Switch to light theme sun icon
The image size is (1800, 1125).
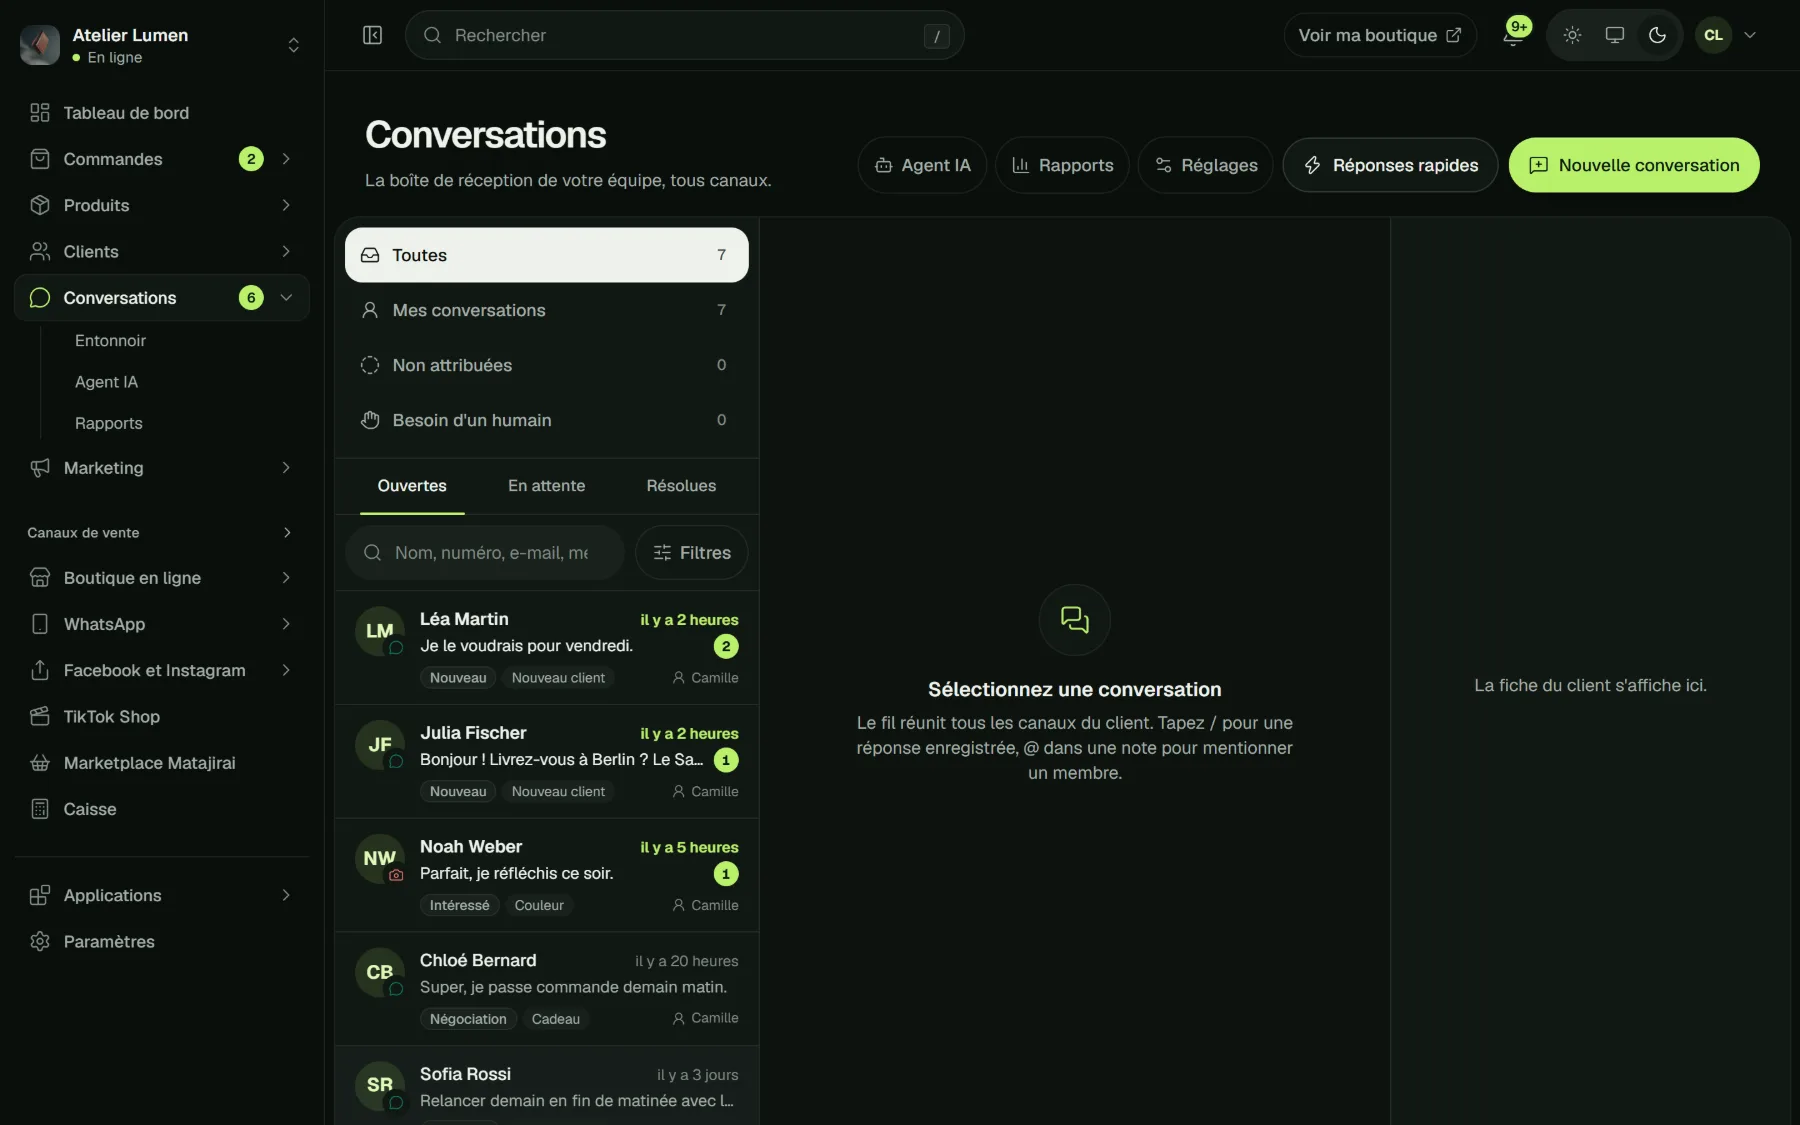click(x=1572, y=35)
